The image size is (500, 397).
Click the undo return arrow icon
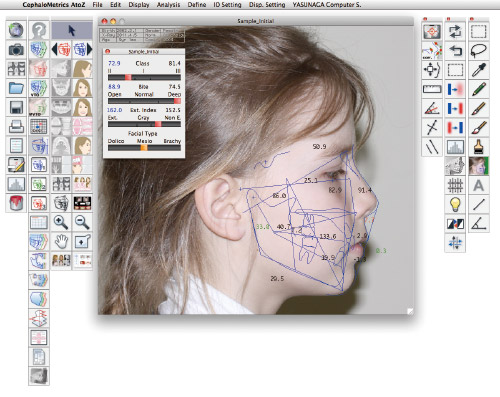click(455, 51)
